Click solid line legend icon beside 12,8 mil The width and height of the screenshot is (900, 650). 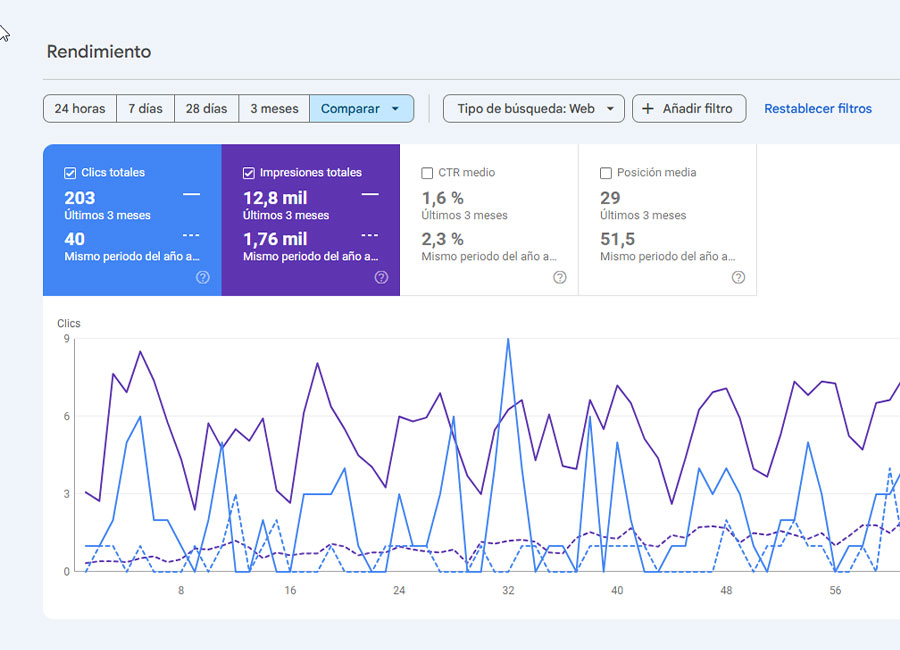pos(370,194)
